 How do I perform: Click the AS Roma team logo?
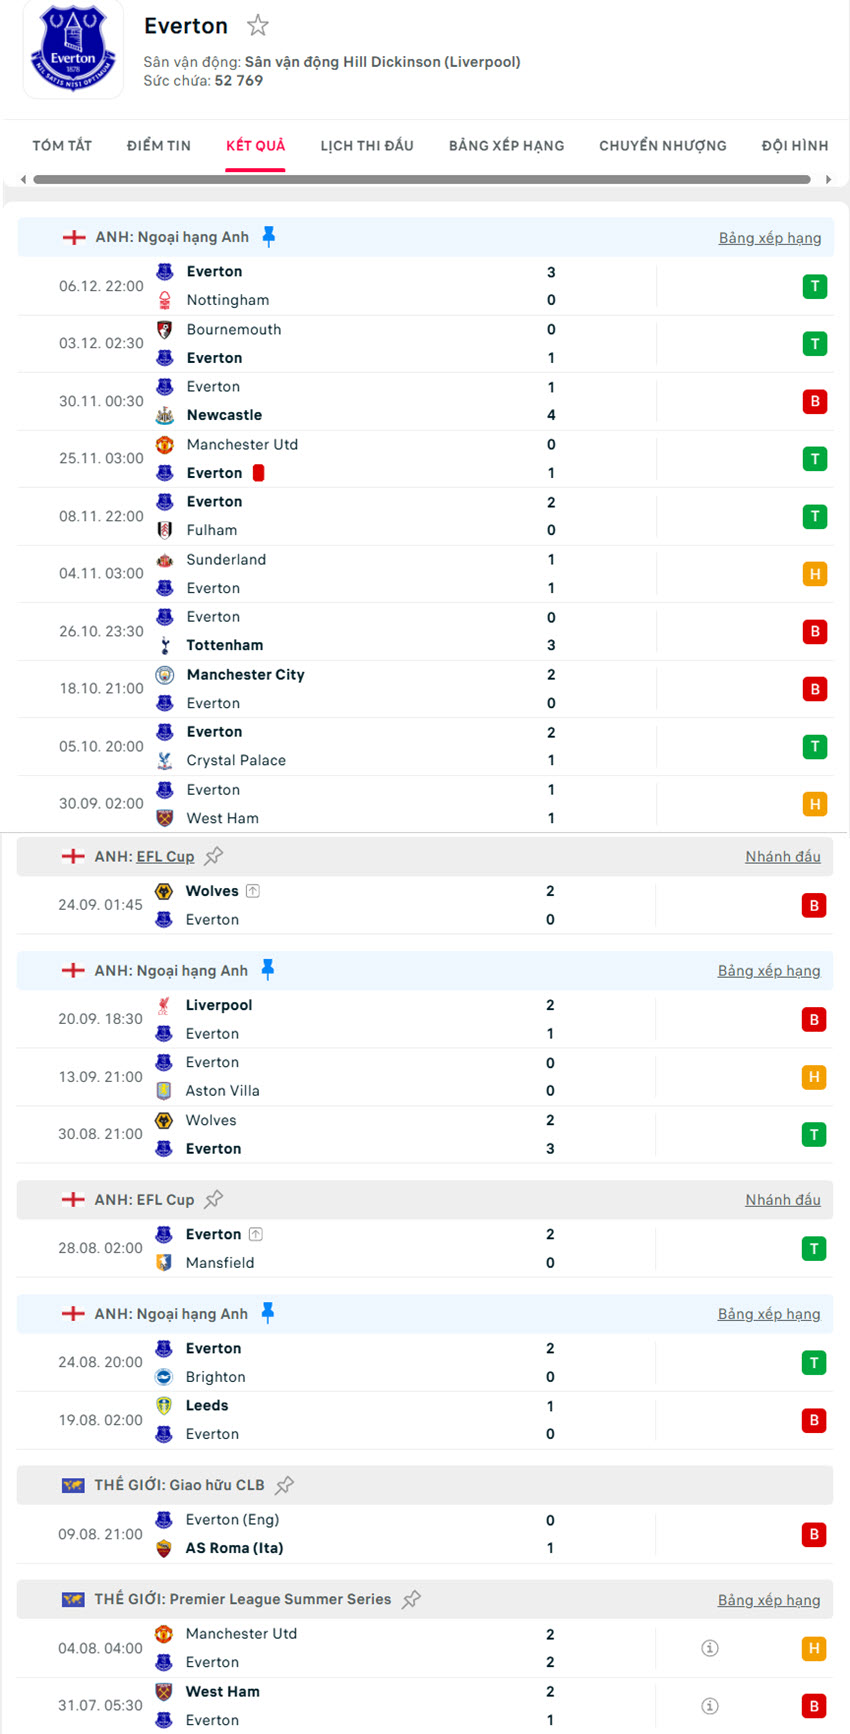tap(165, 1547)
